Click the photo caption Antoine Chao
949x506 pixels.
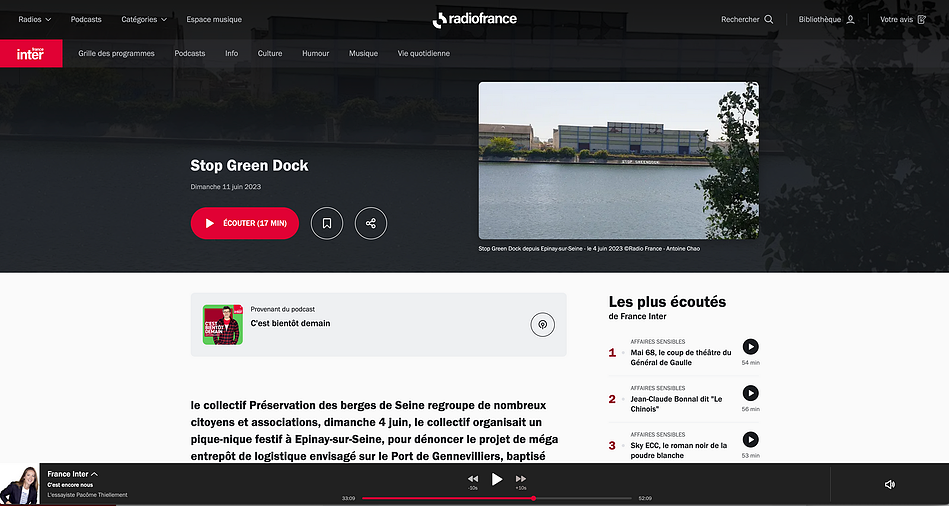tap(589, 248)
